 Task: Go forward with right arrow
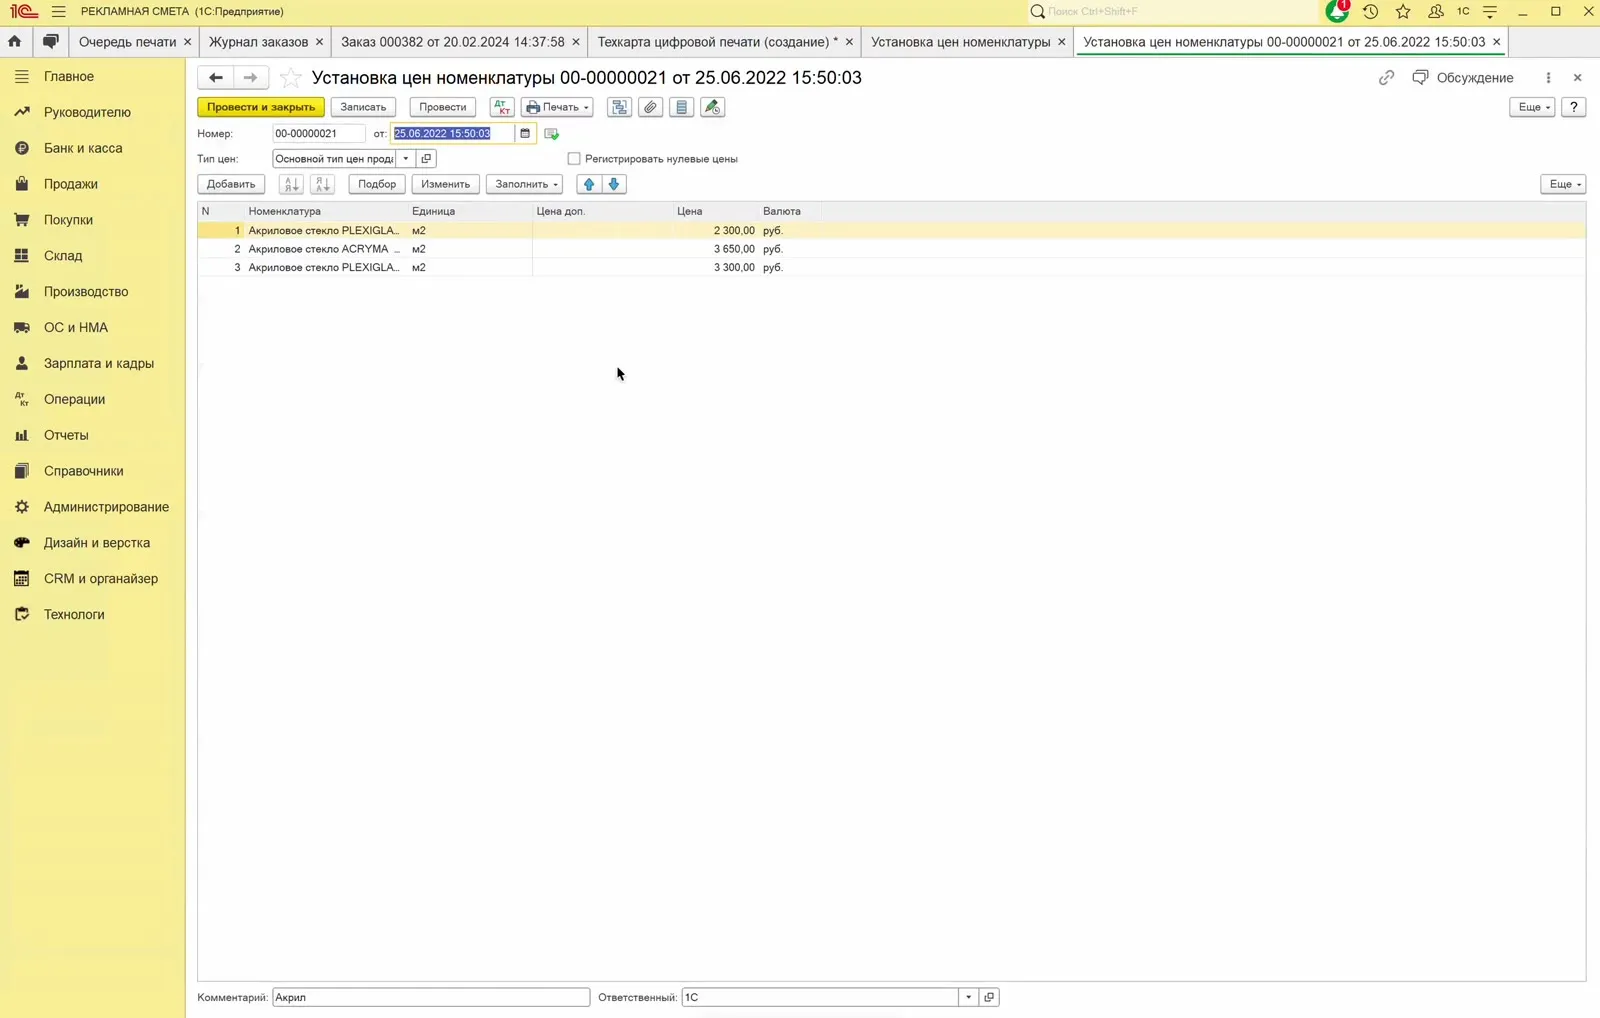pos(251,78)
